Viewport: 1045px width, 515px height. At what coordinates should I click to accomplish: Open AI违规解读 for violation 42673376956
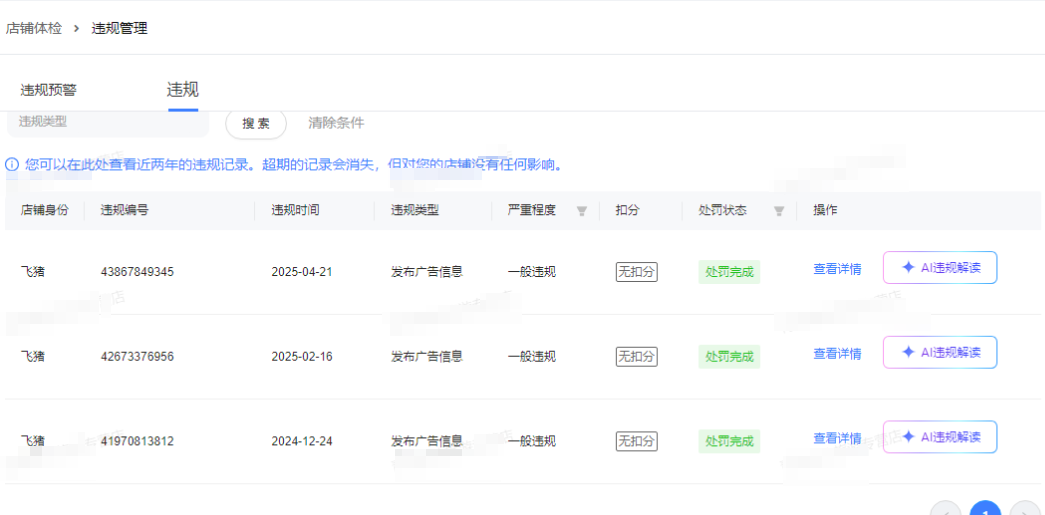tap(940, 353)
